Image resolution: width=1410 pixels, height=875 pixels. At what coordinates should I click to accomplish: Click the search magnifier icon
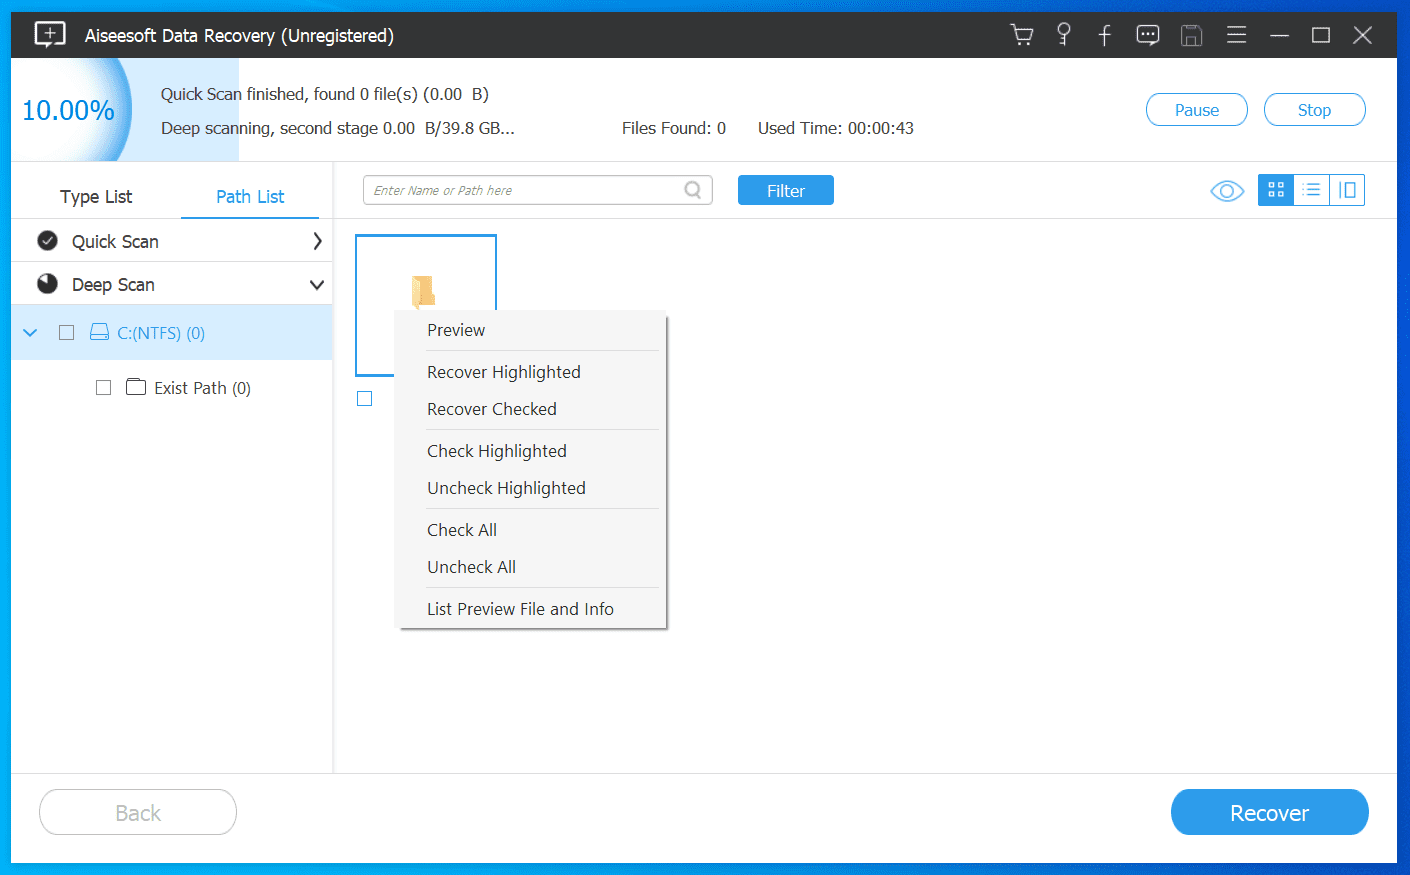pyautogui.click(x=693, y=190)
